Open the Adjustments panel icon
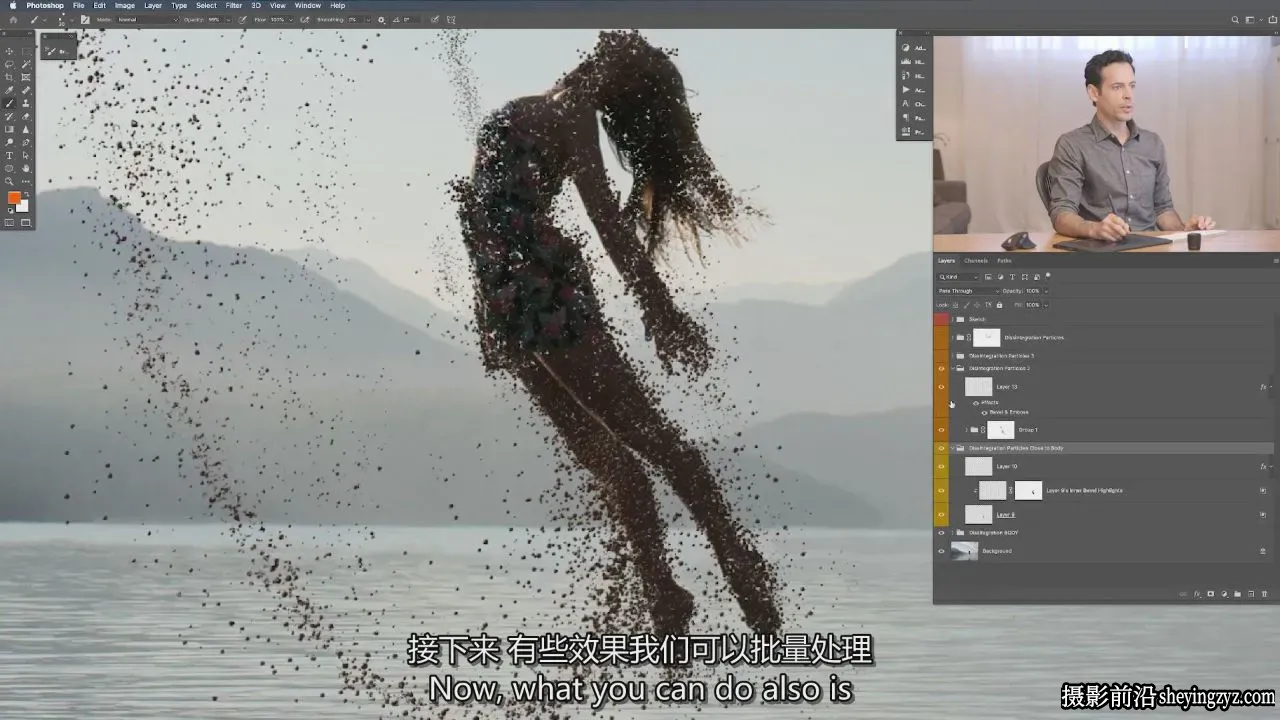Screen dimensions: 1280x720 (906, 48)
